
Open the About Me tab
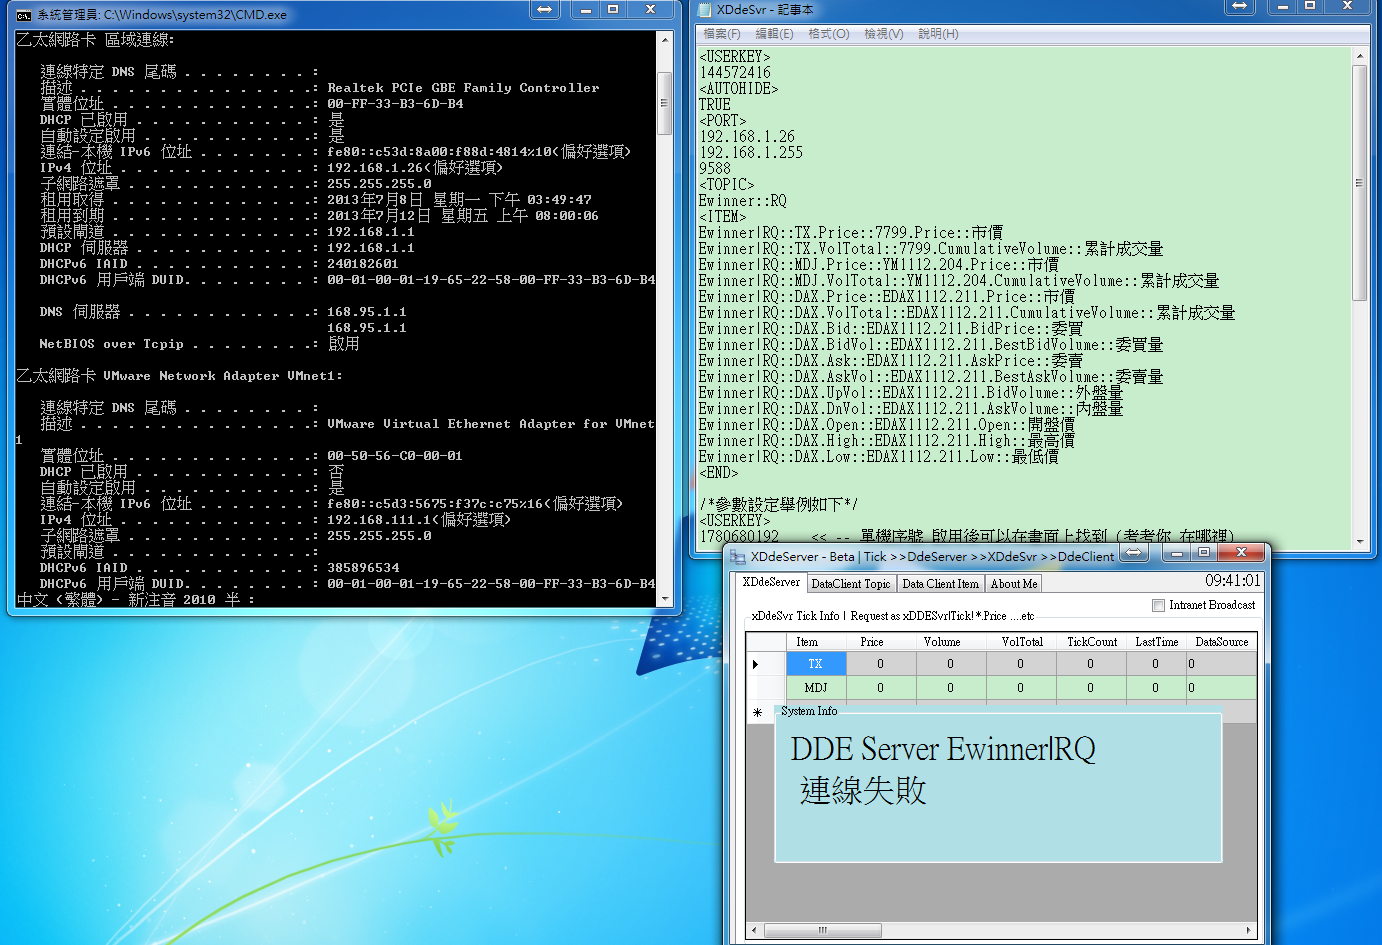click(x=1014, y=584)
